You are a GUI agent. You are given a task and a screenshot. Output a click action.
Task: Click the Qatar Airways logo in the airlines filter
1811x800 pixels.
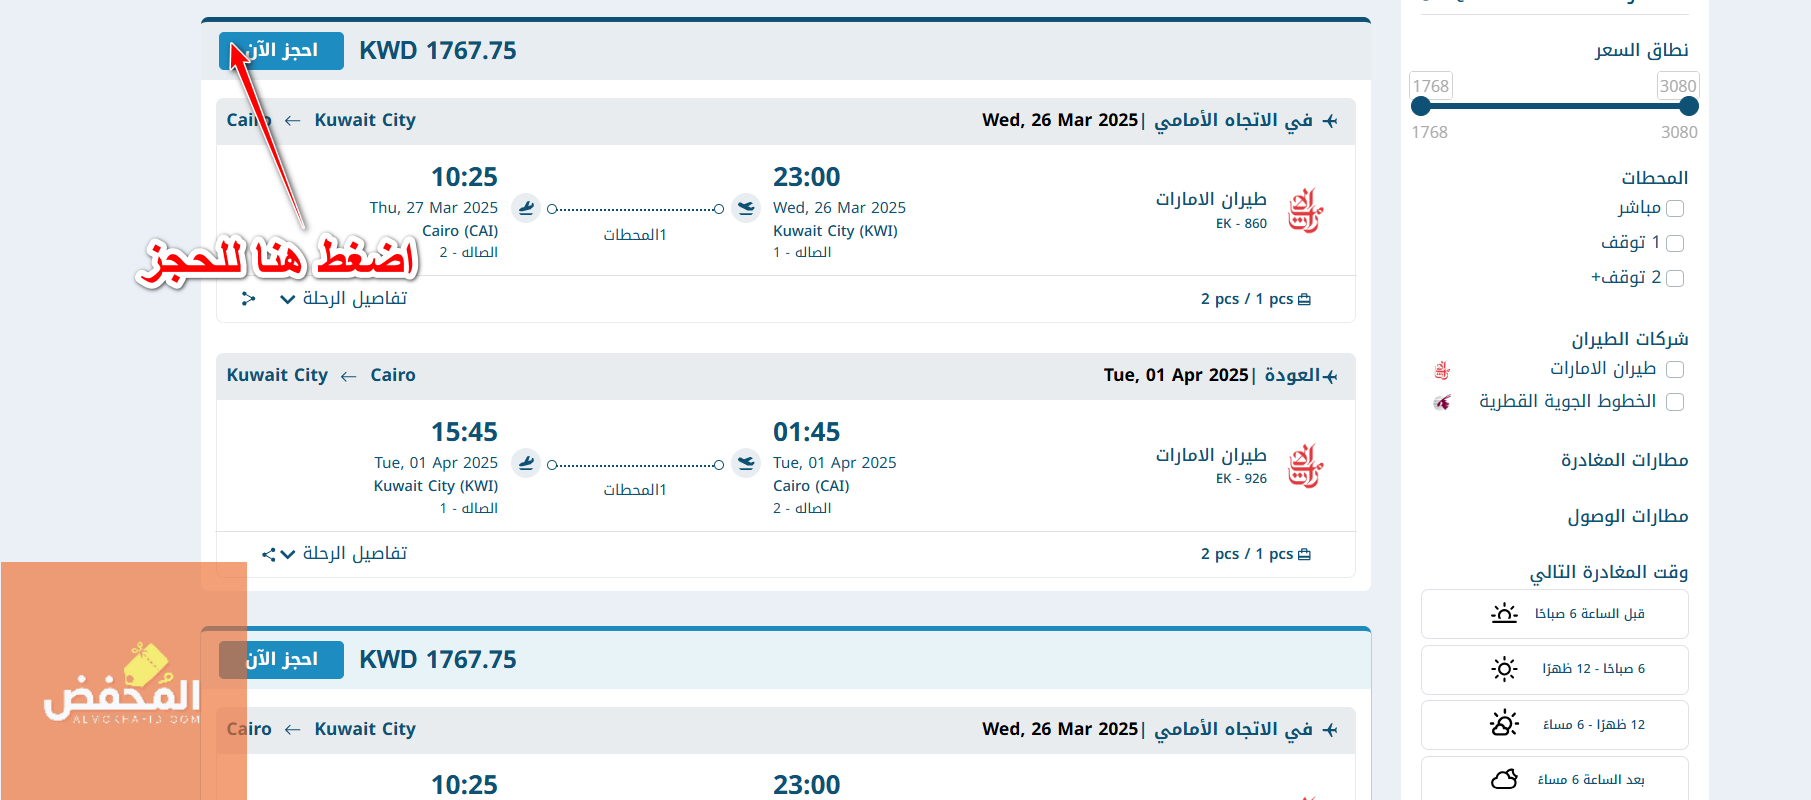(1442, 402)
